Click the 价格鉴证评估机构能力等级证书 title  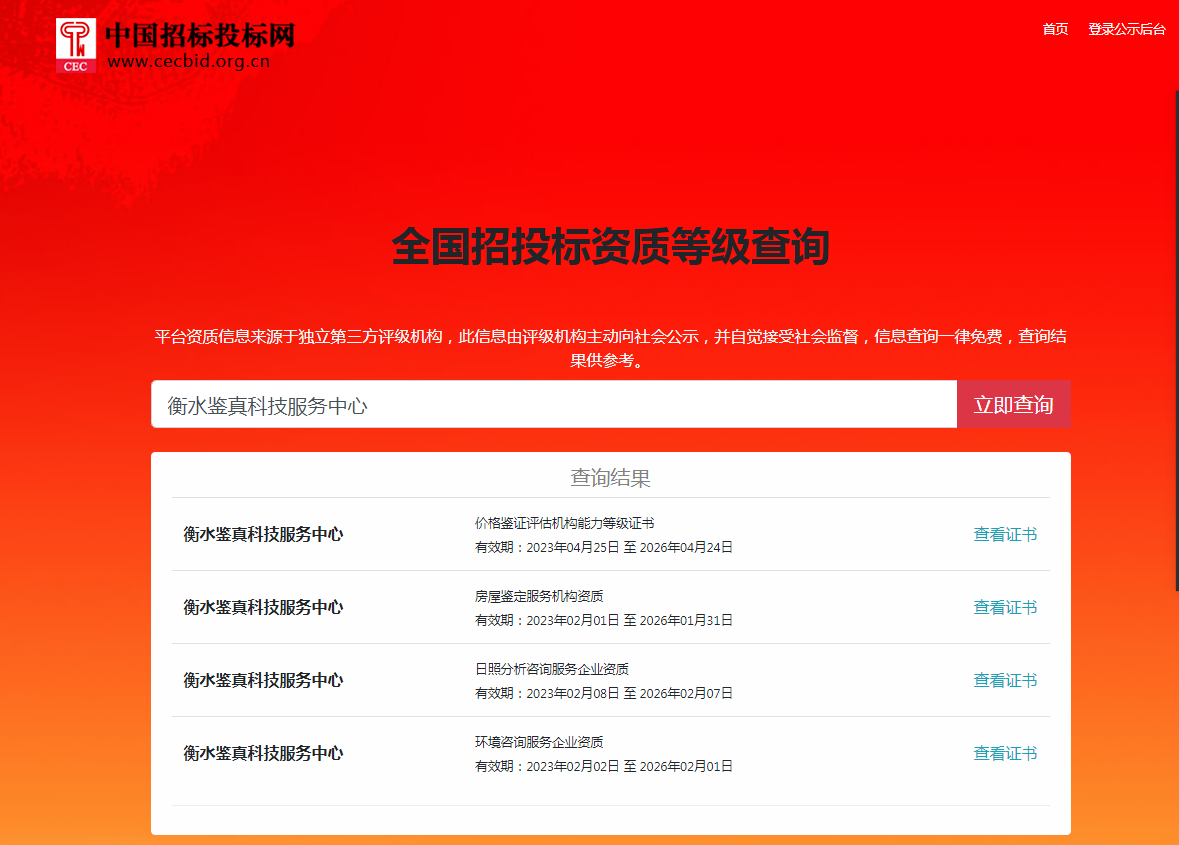click(x=564, y=523)
